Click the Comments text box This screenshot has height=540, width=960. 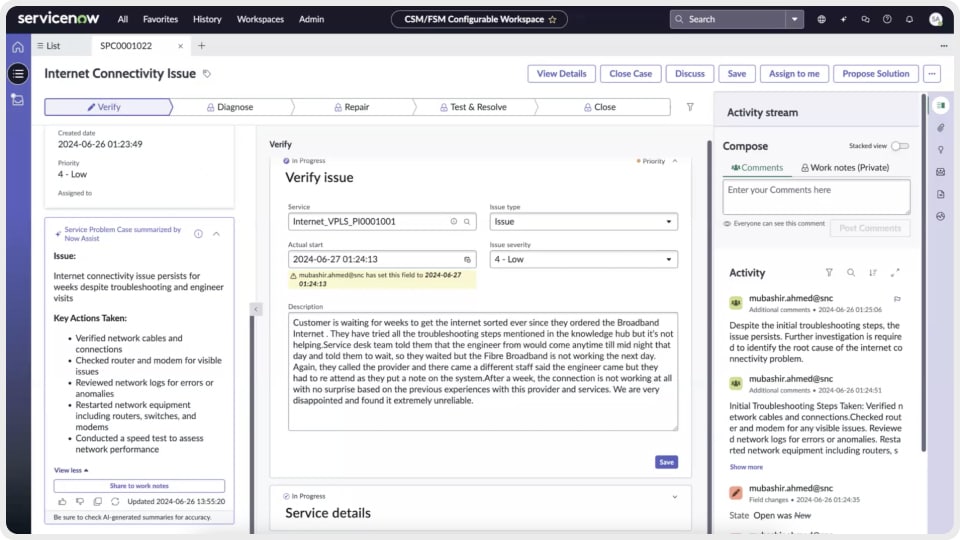point(816,197)
